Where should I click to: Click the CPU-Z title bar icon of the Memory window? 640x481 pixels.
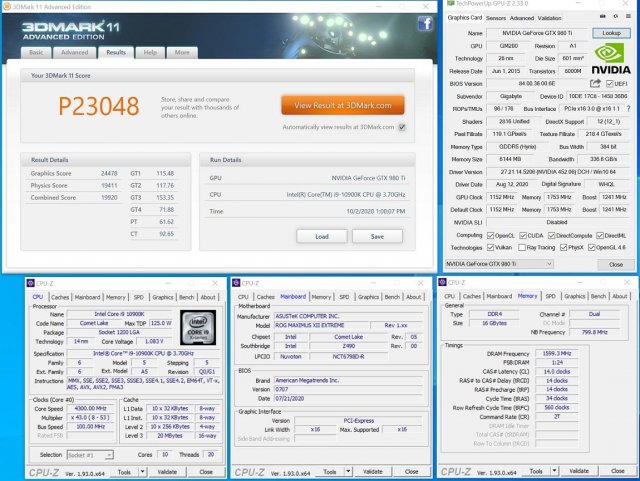442,282
